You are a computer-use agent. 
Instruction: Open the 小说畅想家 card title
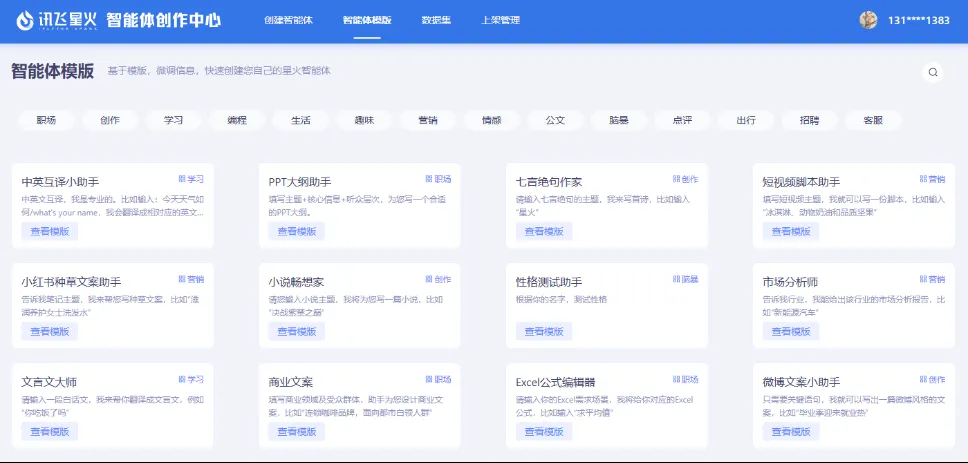coord(296,282)
